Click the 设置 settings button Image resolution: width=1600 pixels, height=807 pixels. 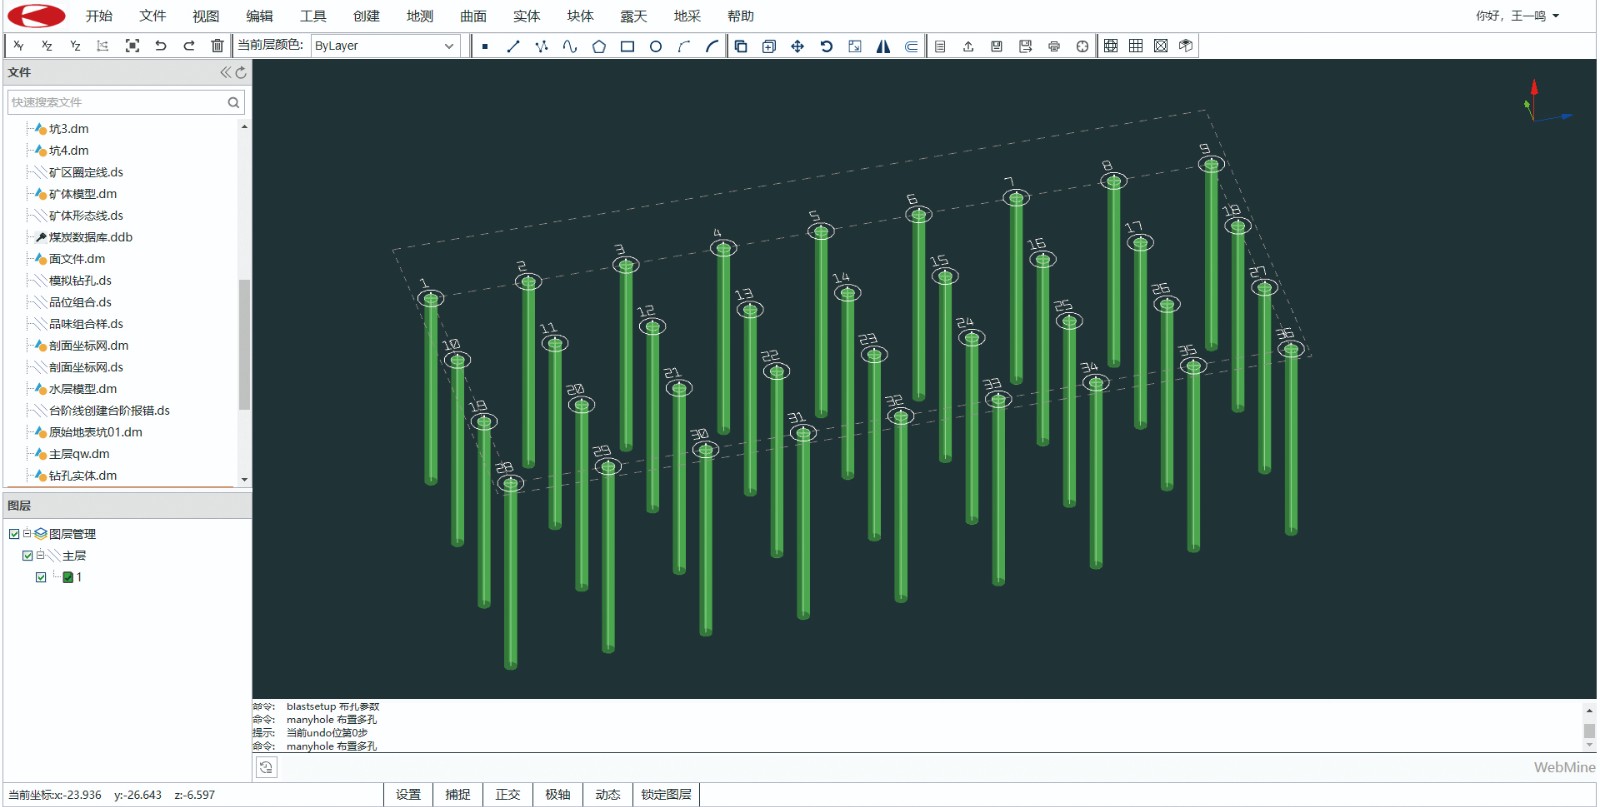tap(408, 795)
